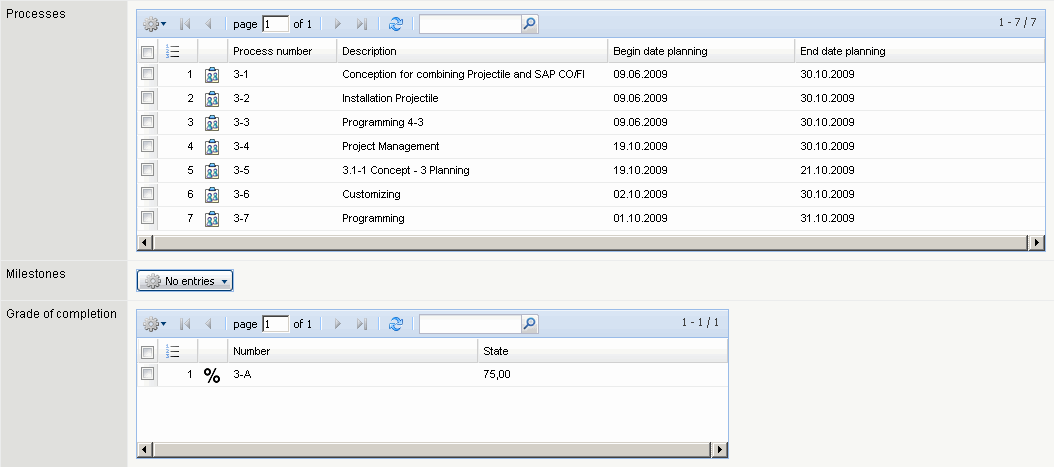This screenshot has width=1054, height=467.
Task: Click the percent icon for grade 3-A
Action: coord(212,376)
